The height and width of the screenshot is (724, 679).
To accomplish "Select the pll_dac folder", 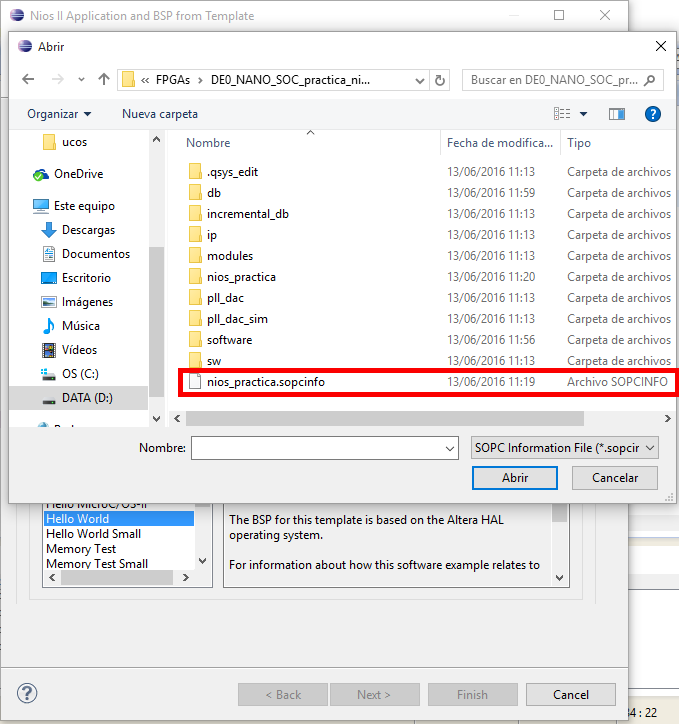I will coord(225,298).
